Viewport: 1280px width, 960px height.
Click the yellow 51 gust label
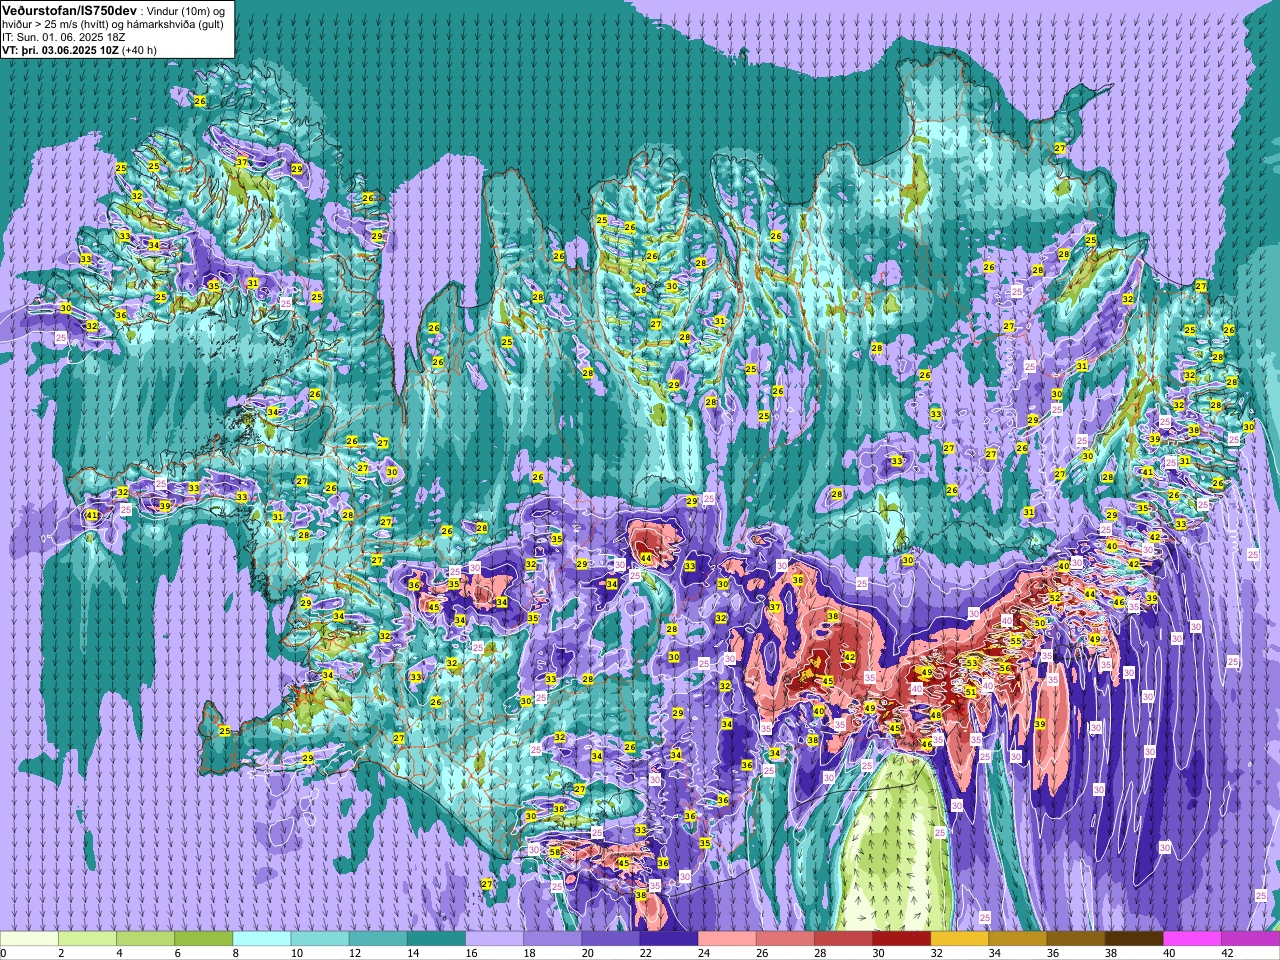(x=970, y=691)
